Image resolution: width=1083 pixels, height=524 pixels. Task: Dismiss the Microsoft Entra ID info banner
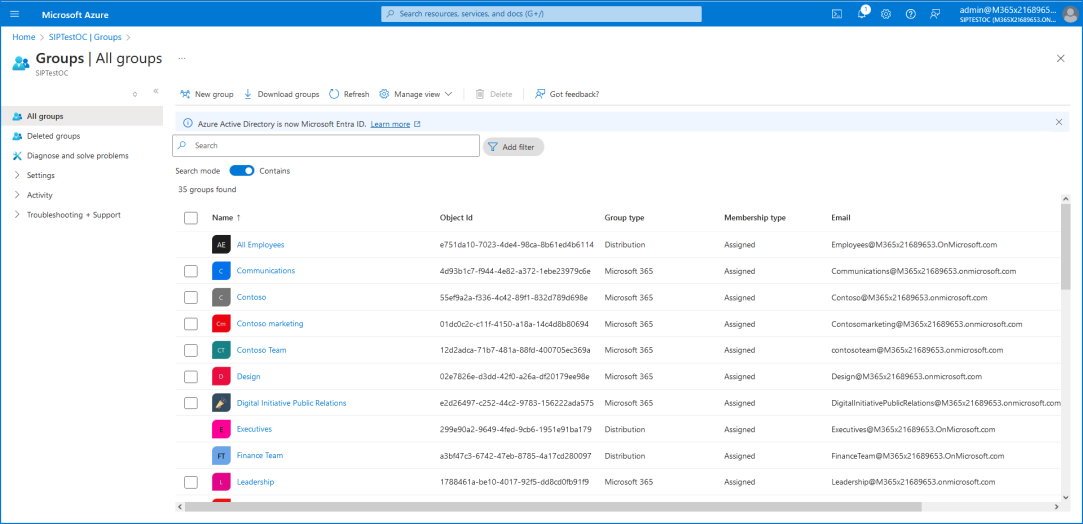tap(1059, 122)
